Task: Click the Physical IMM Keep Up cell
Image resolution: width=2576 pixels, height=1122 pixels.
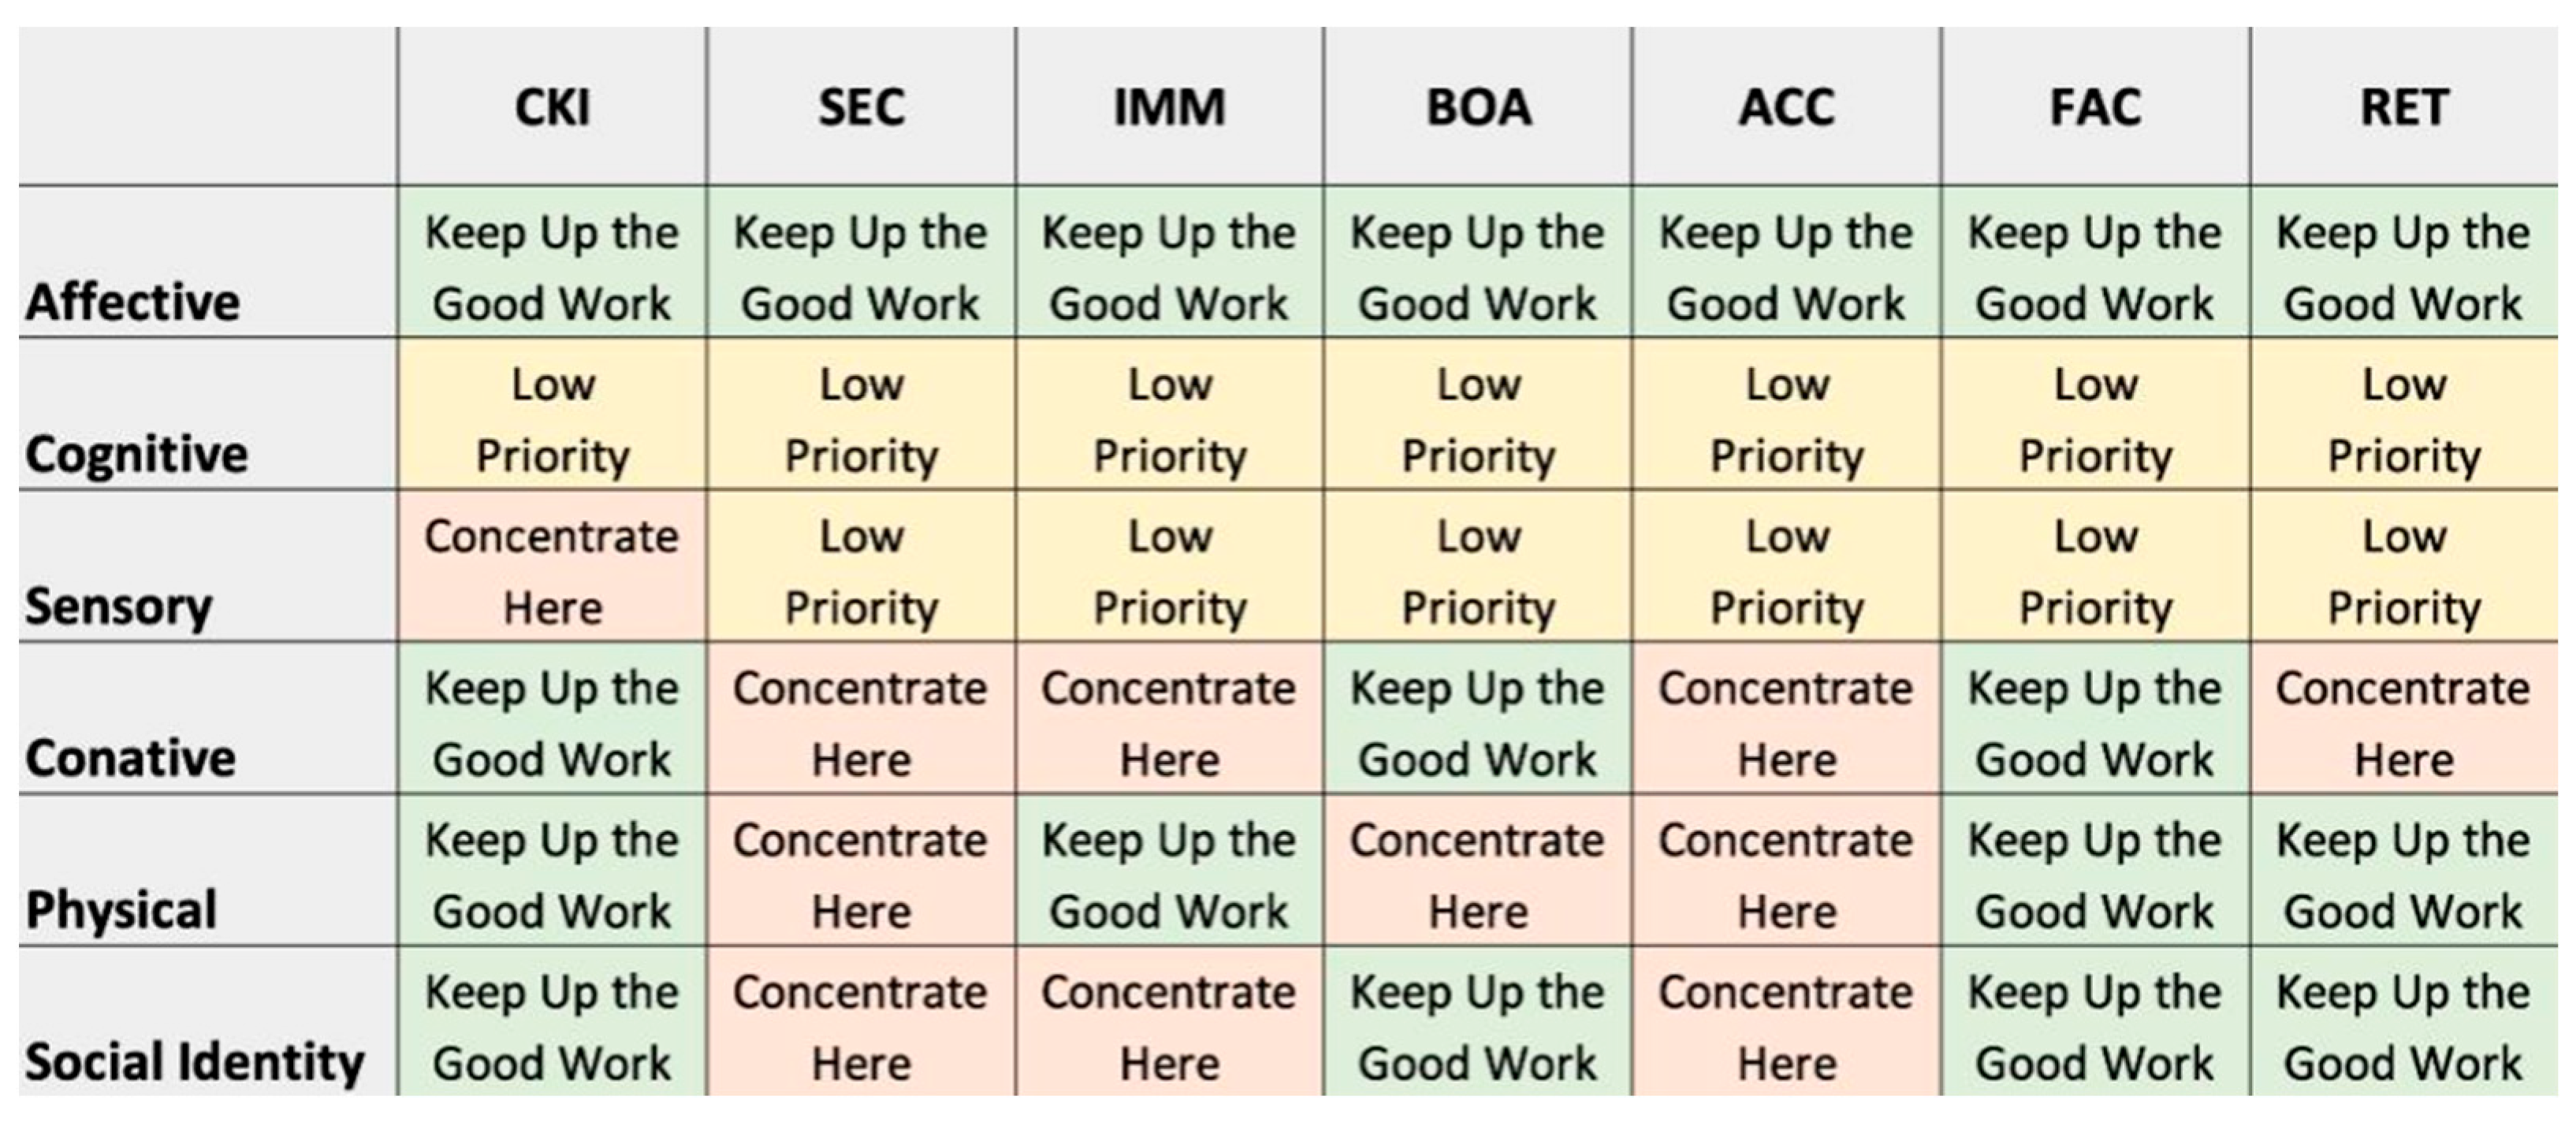Action: coord(1169,875)
